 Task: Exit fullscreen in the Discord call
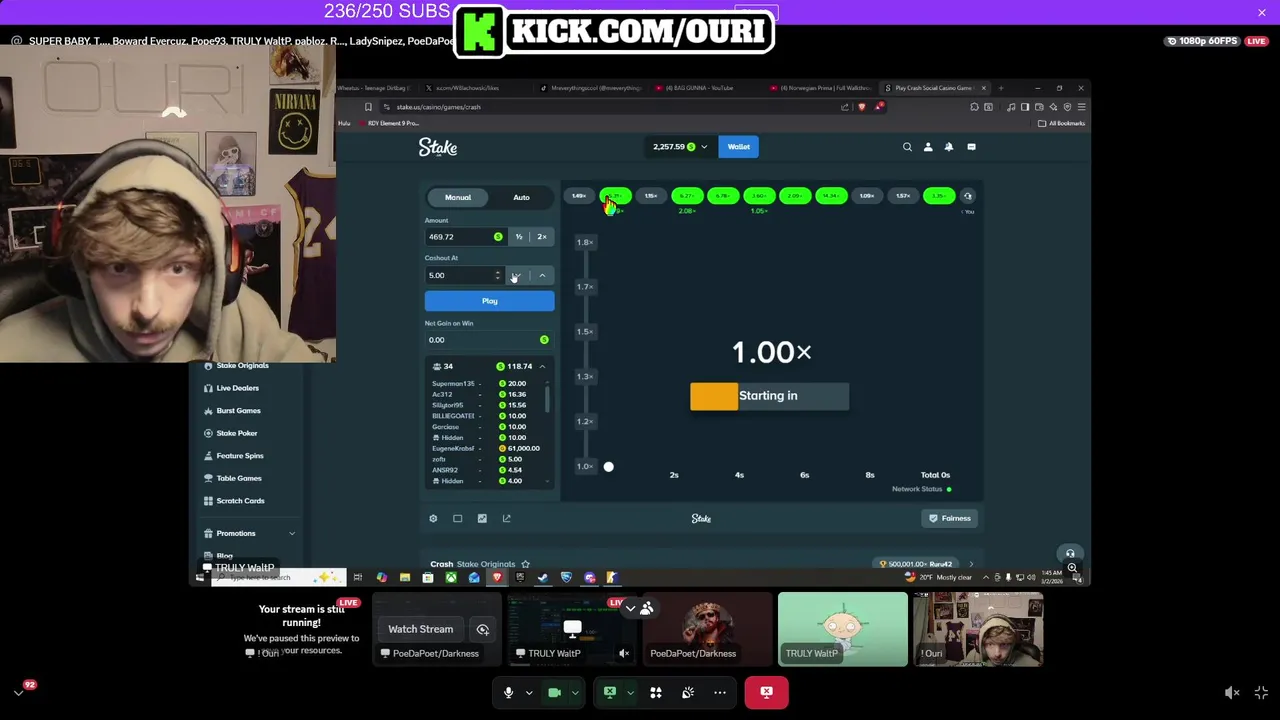(x=1261, y=692)
